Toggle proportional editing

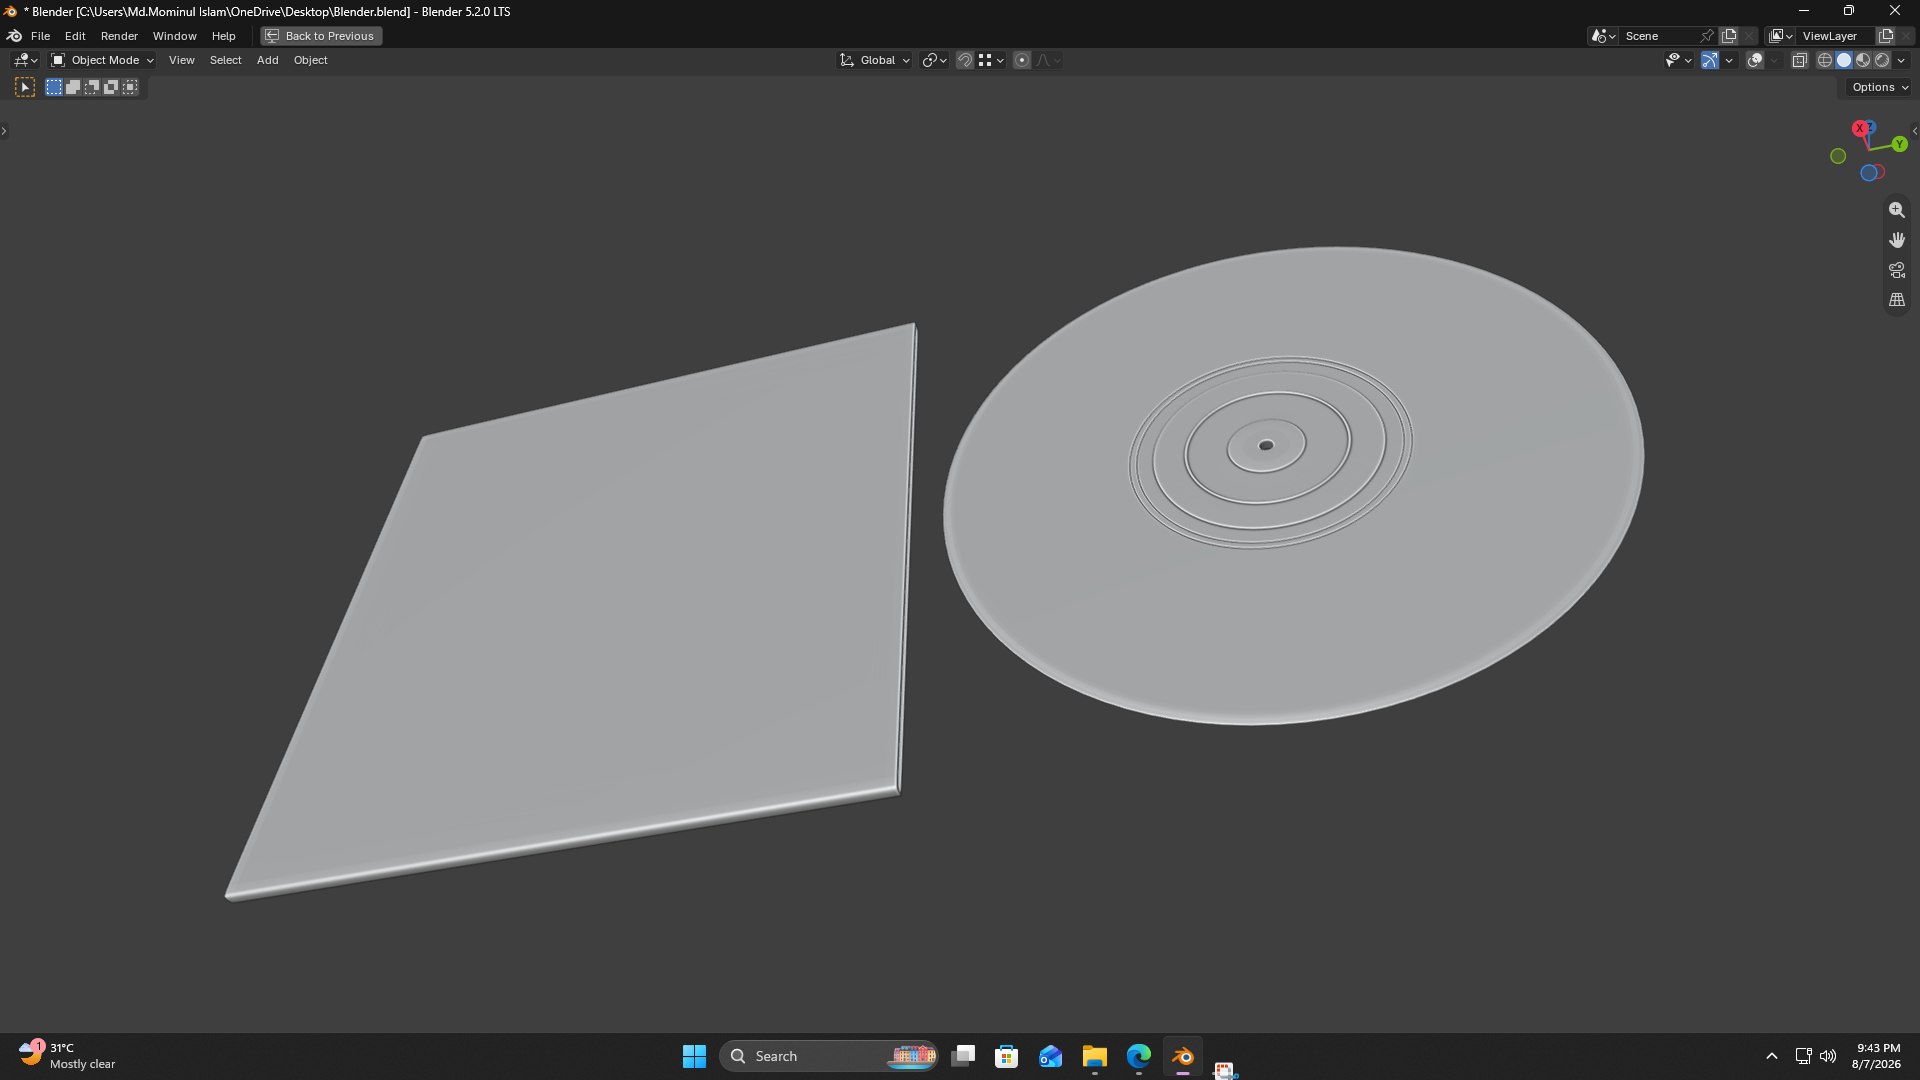(x=1022, y=61)
